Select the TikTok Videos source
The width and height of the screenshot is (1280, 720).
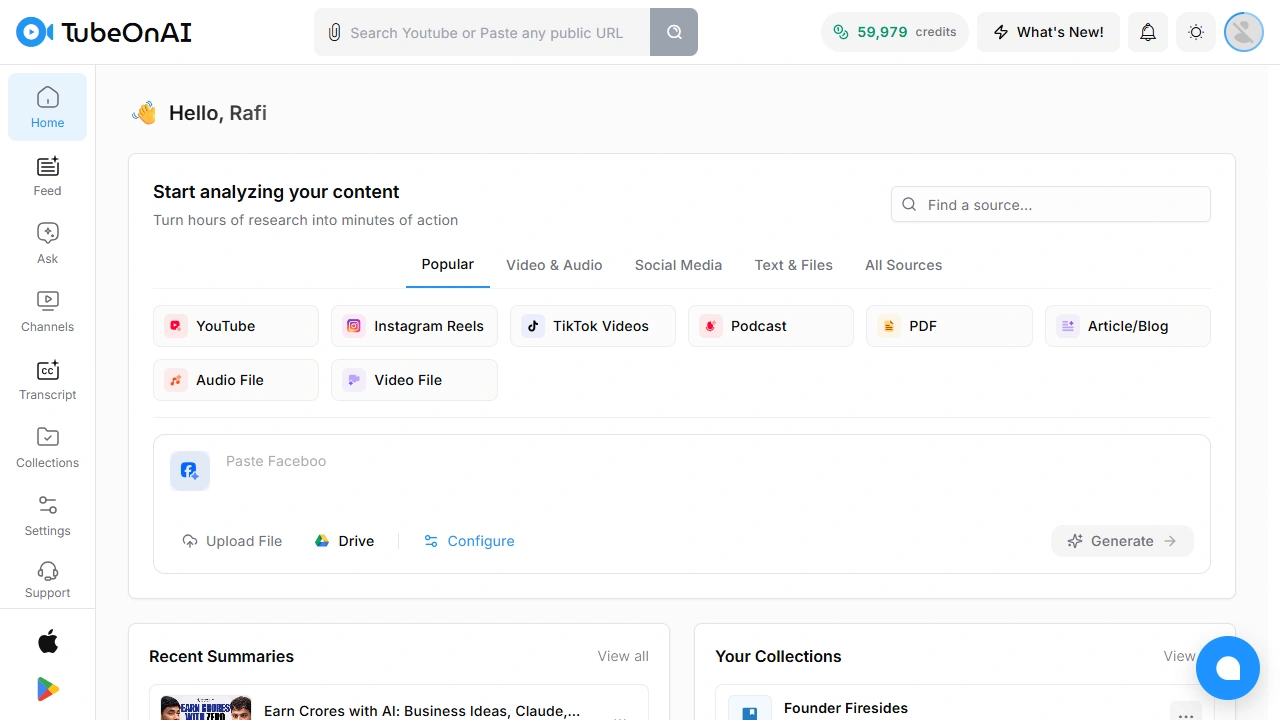click(x=593, y=326)
